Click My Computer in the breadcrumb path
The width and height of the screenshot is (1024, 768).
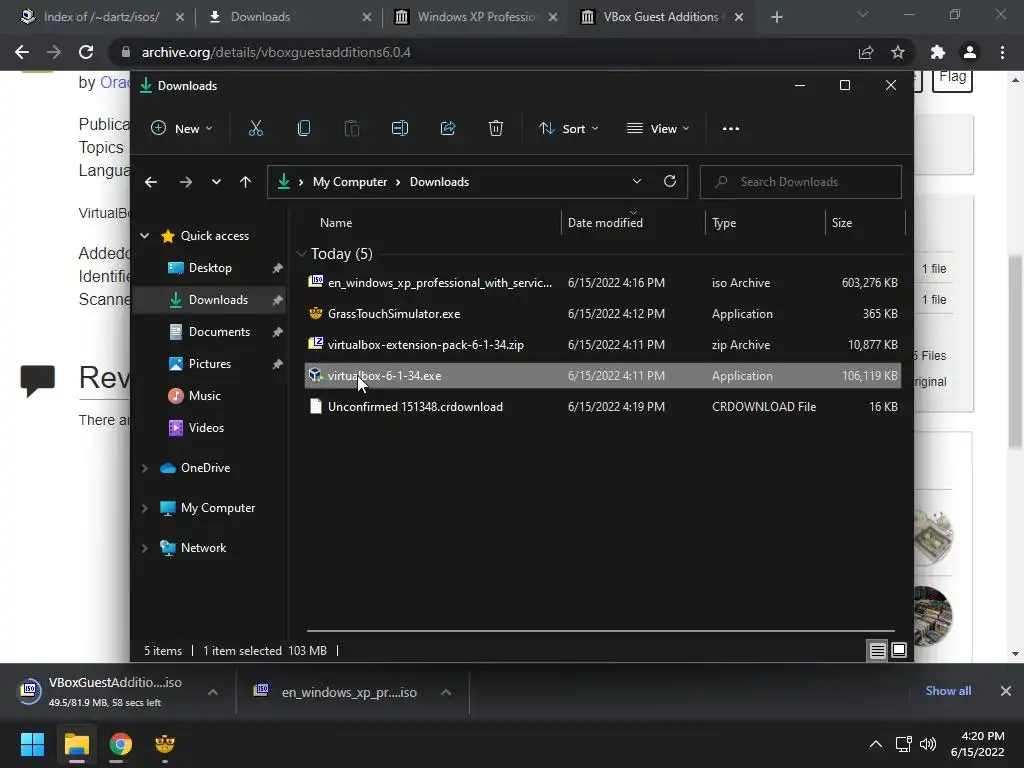click(x=350, y=182)
